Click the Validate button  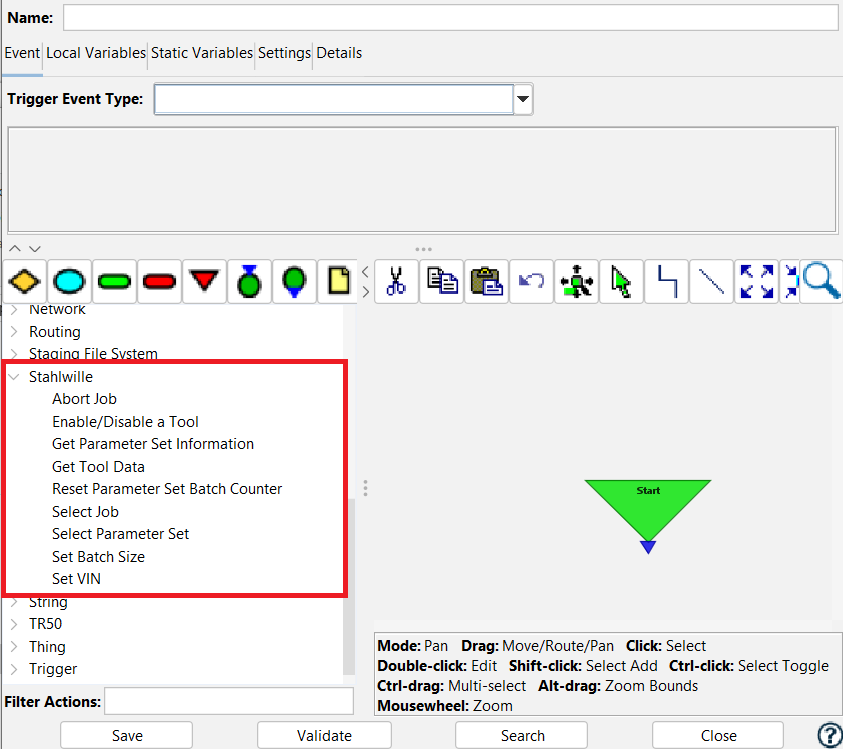coord(324,735)
